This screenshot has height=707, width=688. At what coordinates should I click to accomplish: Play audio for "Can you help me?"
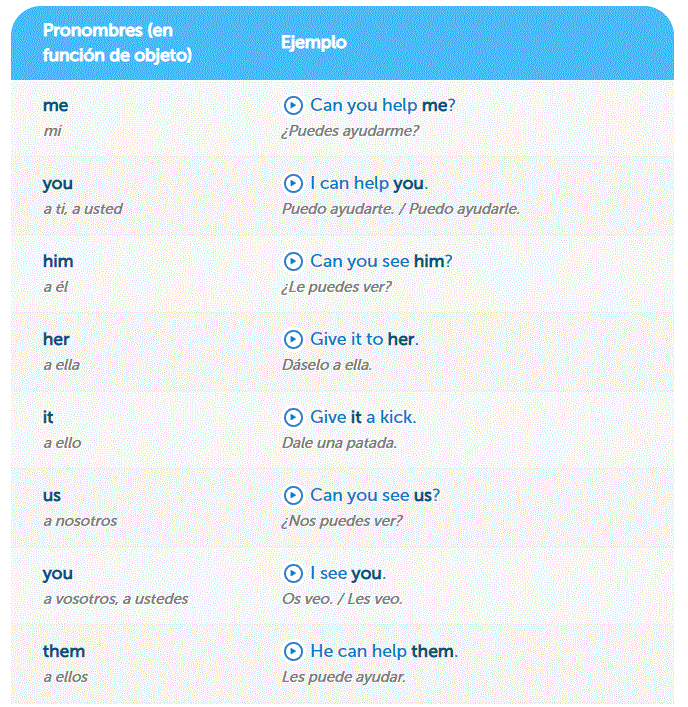[x=293, y=105]
